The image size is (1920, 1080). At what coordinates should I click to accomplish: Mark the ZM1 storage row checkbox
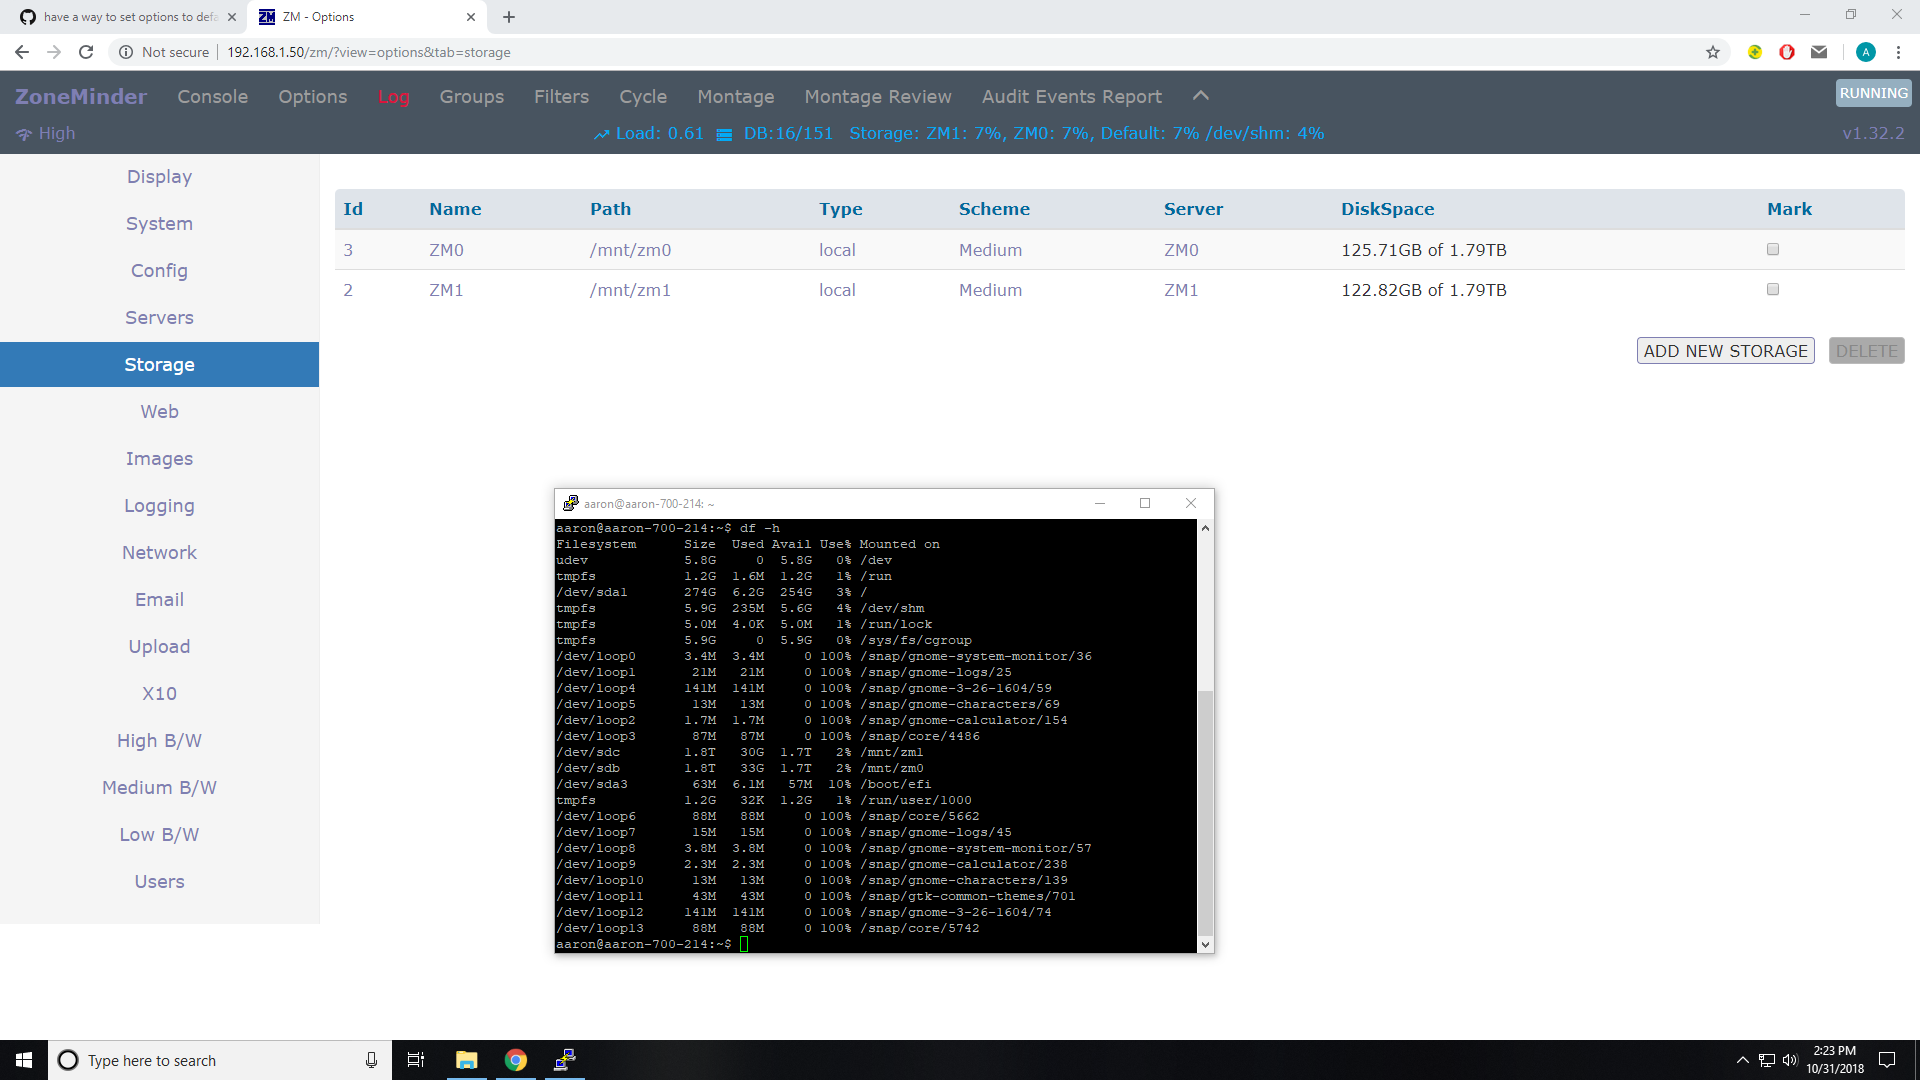(1772, 289)
